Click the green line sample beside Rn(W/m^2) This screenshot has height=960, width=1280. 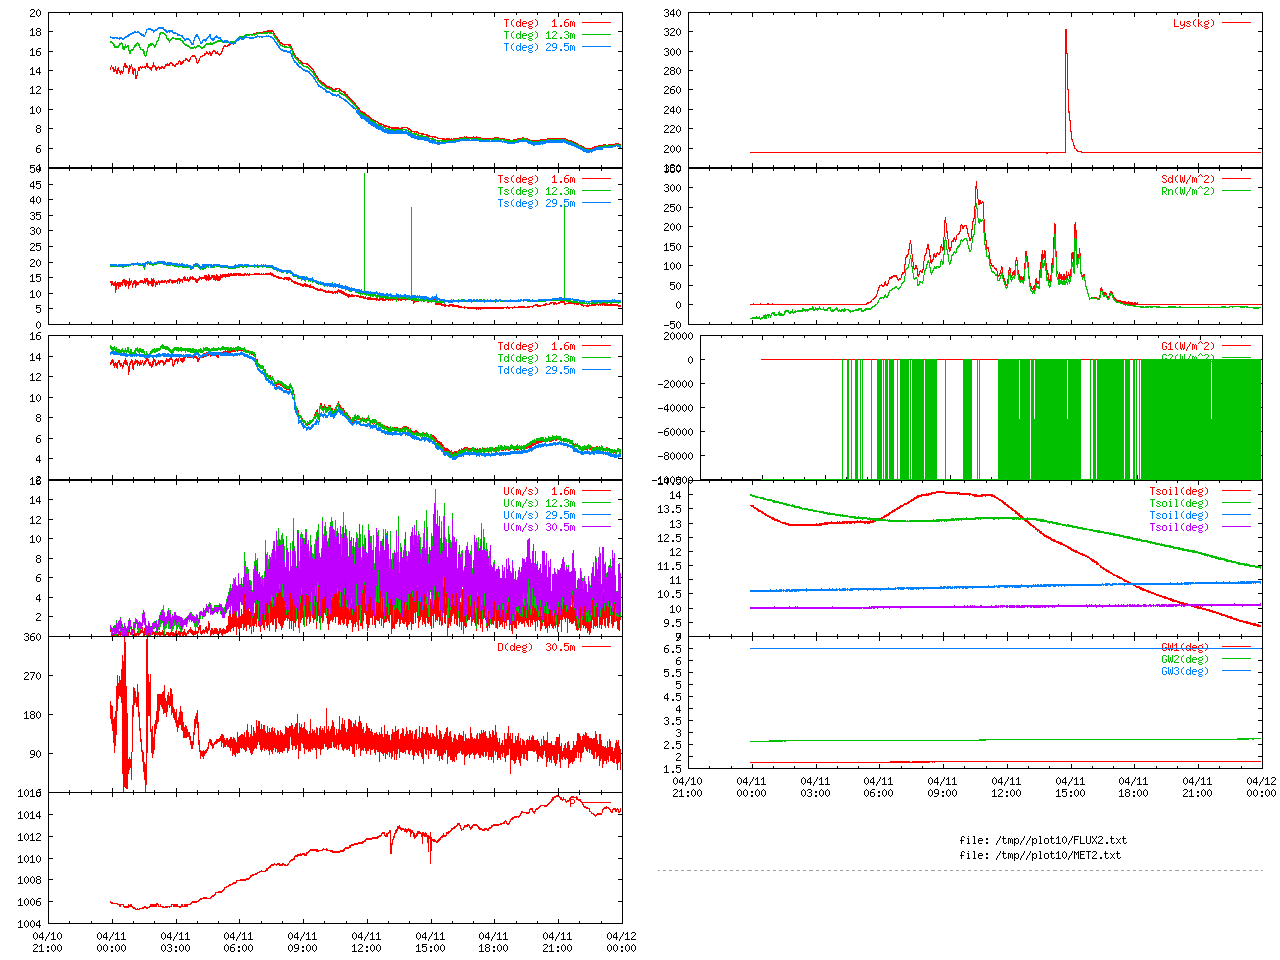pos(1236,191)
